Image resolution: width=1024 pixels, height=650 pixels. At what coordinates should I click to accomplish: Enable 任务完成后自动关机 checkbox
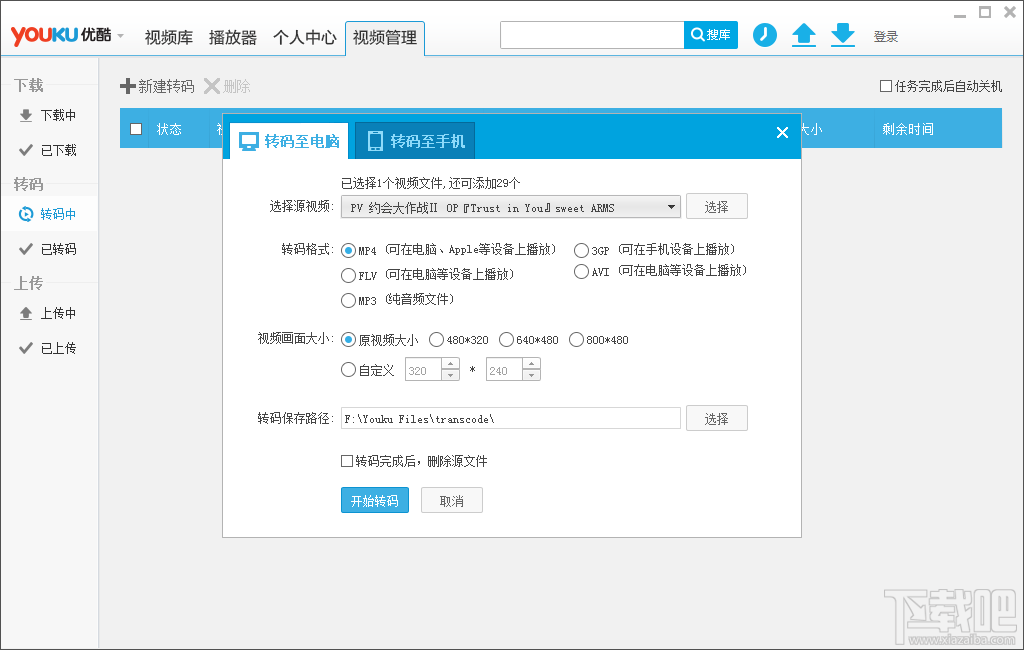886,86
